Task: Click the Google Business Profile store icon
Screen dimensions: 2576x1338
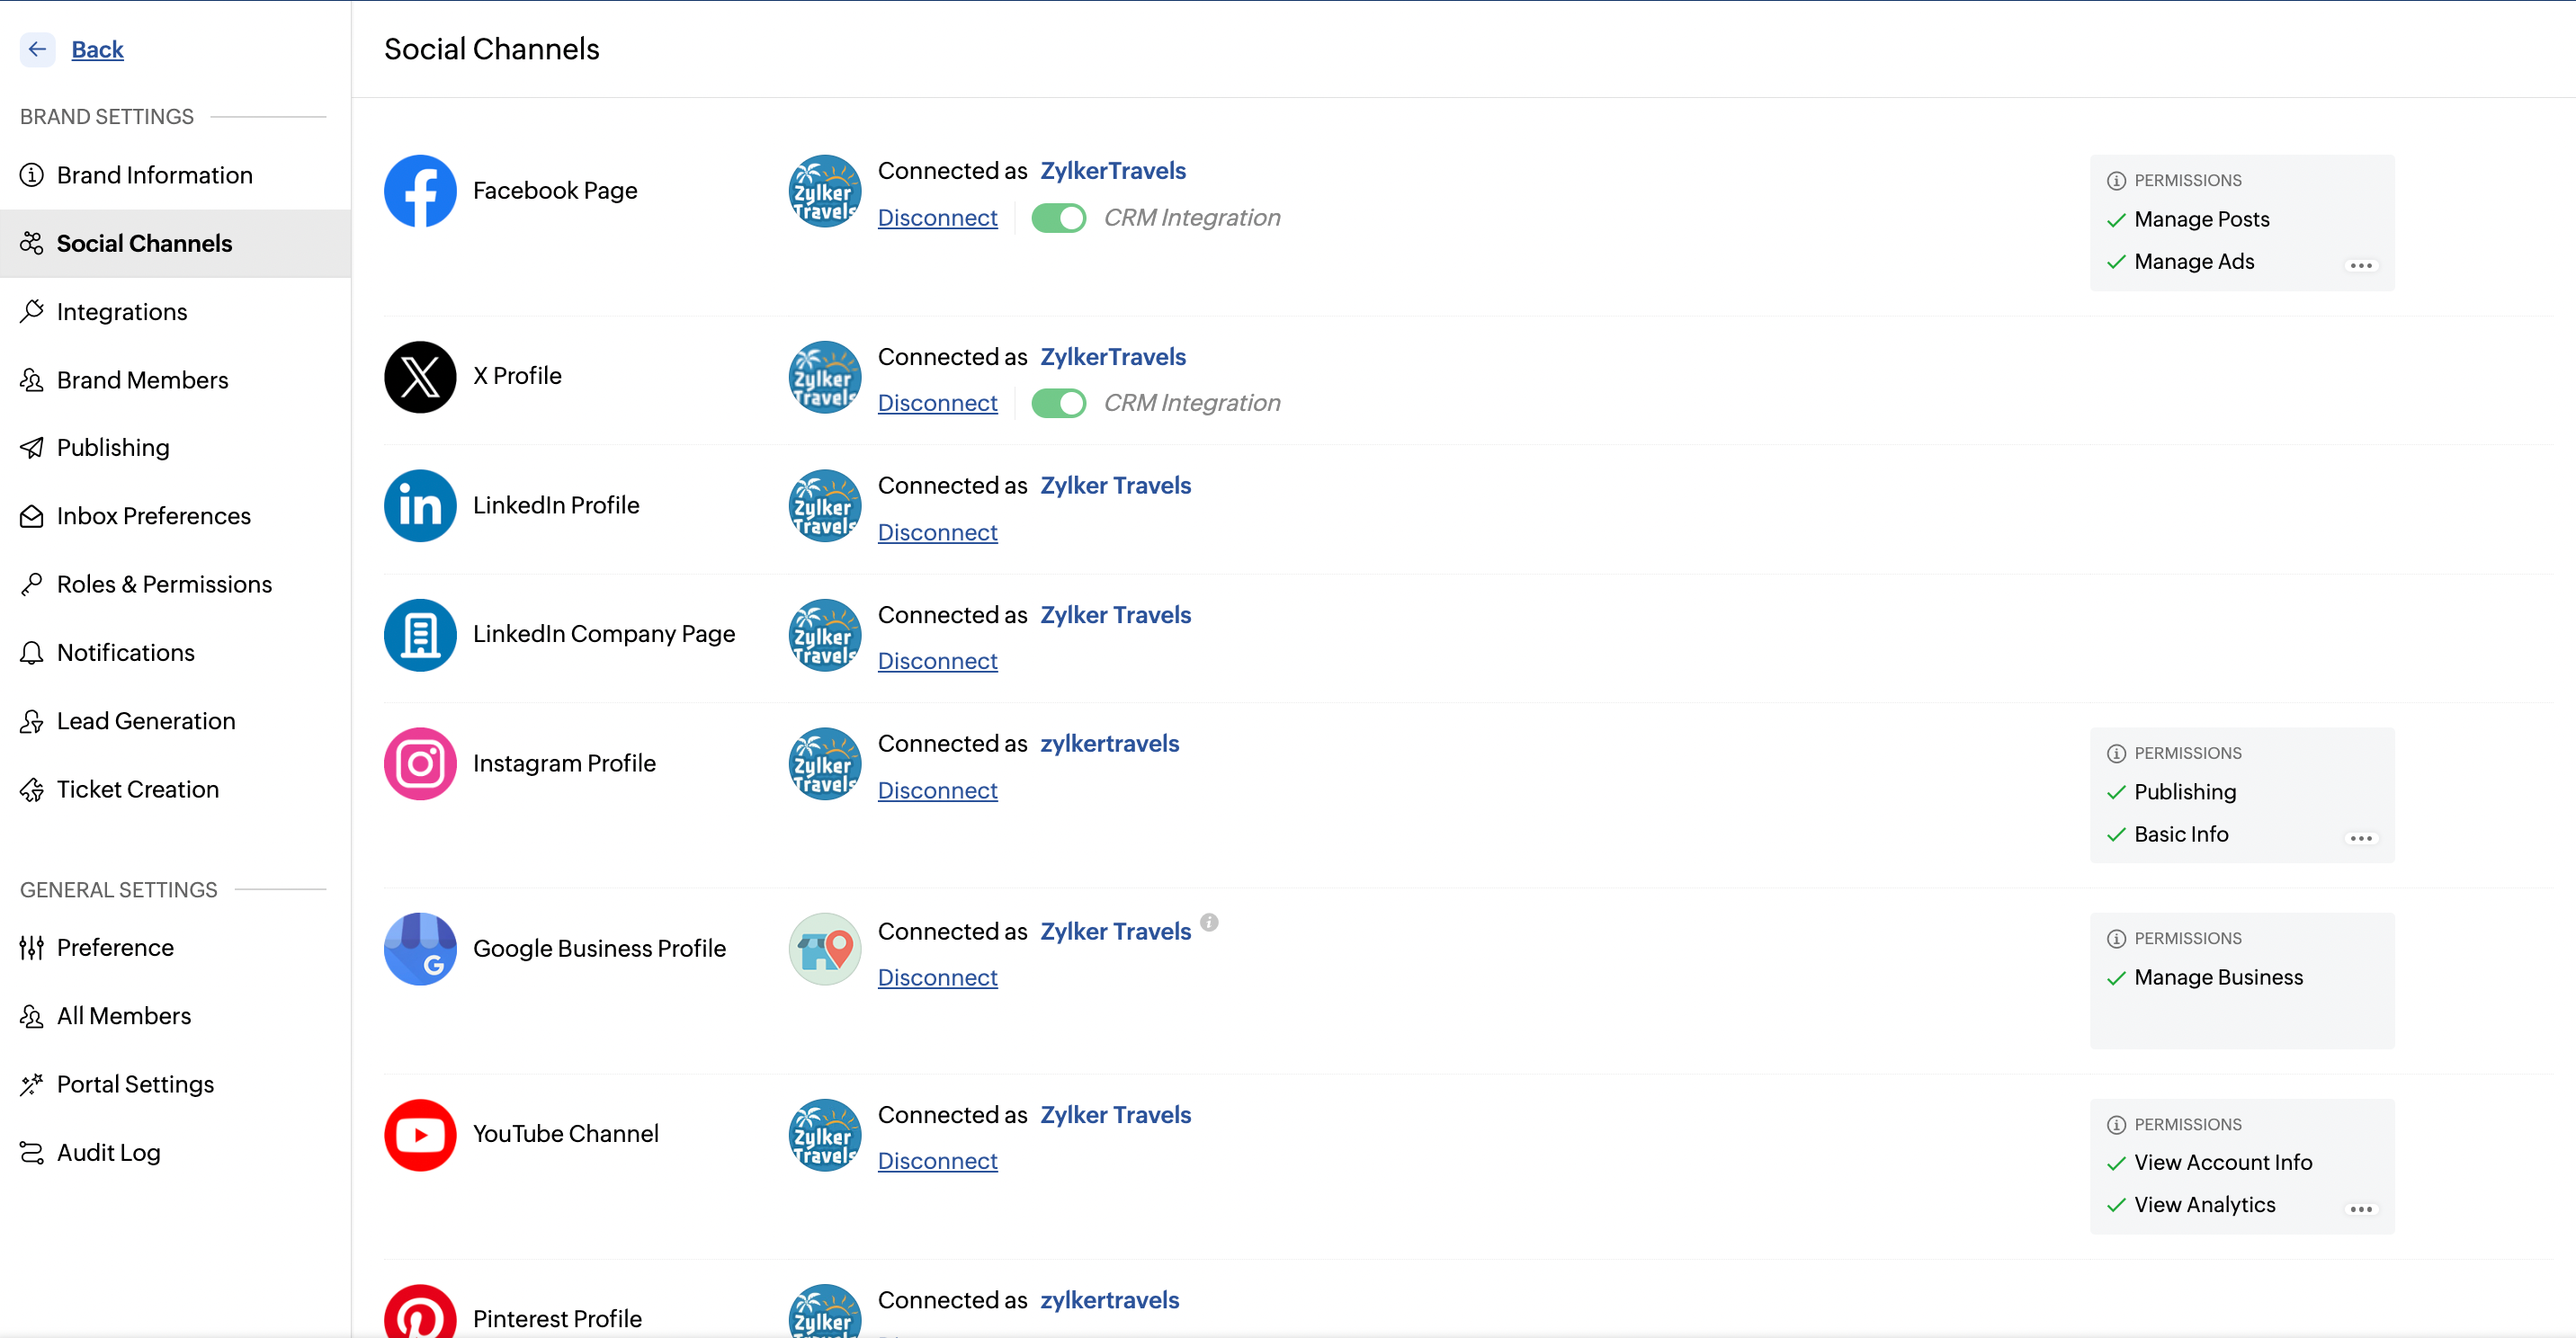Action: (x=420, y=948)
